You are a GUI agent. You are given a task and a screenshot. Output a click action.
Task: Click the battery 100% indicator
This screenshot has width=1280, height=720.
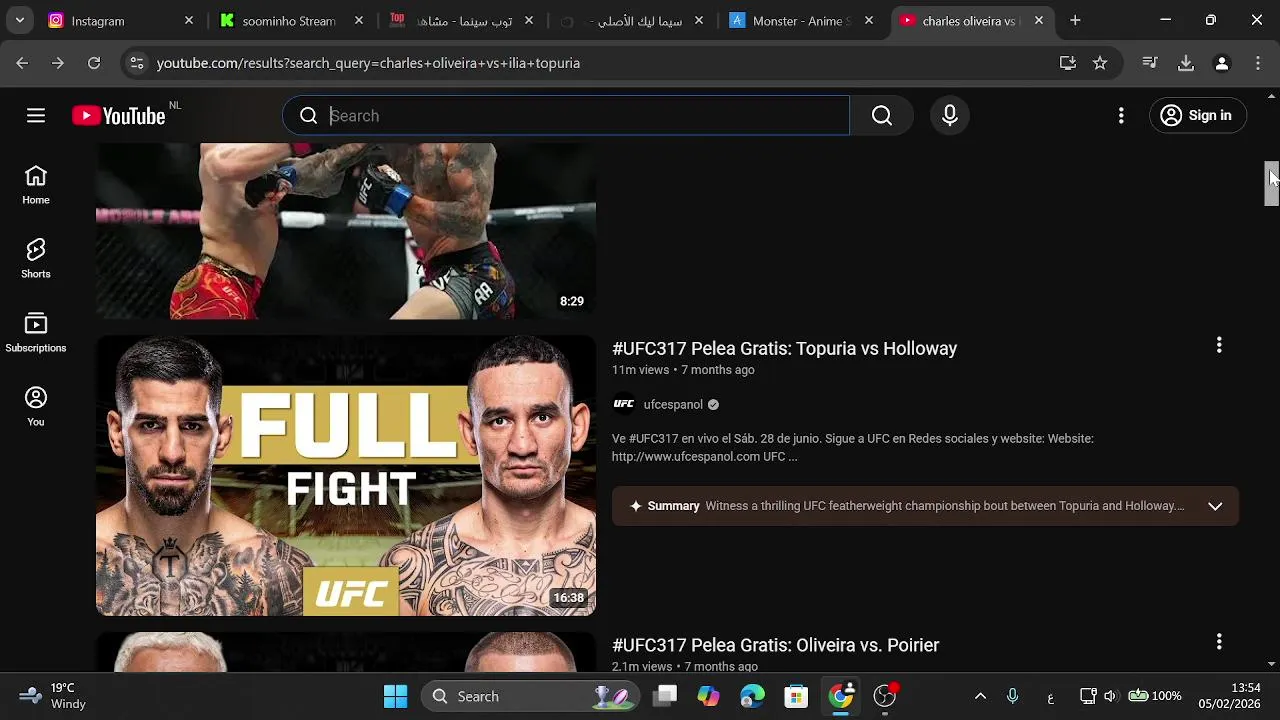click(1155, 696)
